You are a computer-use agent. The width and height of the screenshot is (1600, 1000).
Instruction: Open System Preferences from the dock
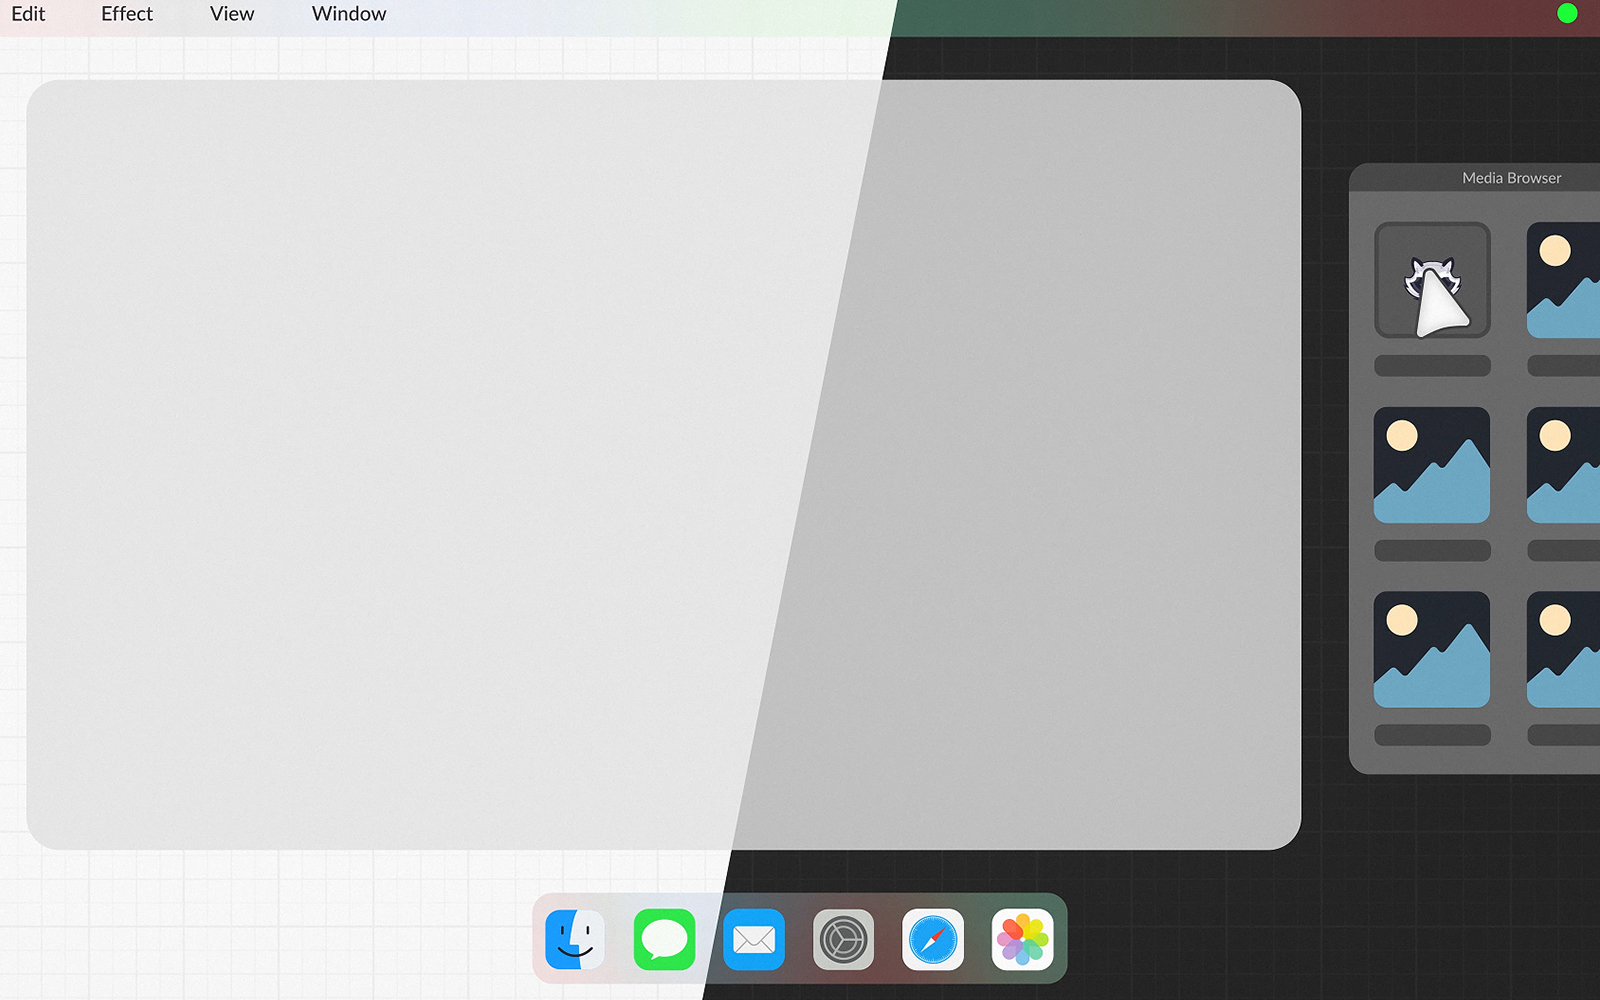click(843, 940)
